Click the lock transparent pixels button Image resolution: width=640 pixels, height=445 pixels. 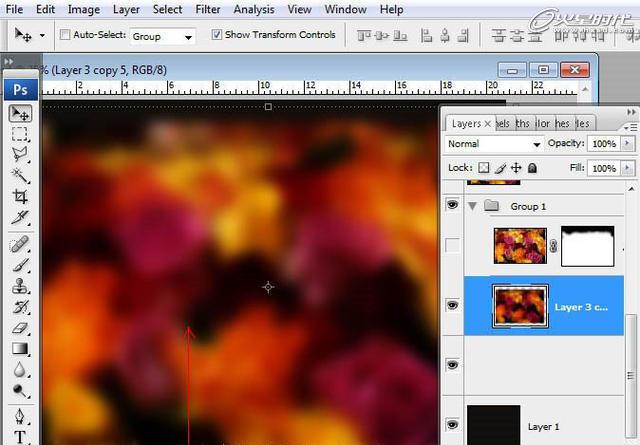(x=485, y=169)
